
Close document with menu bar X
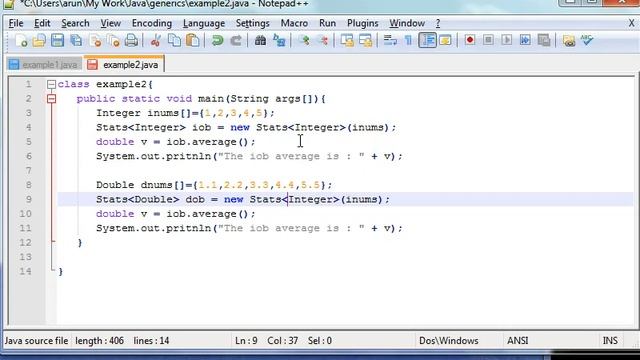coord(631,23)
